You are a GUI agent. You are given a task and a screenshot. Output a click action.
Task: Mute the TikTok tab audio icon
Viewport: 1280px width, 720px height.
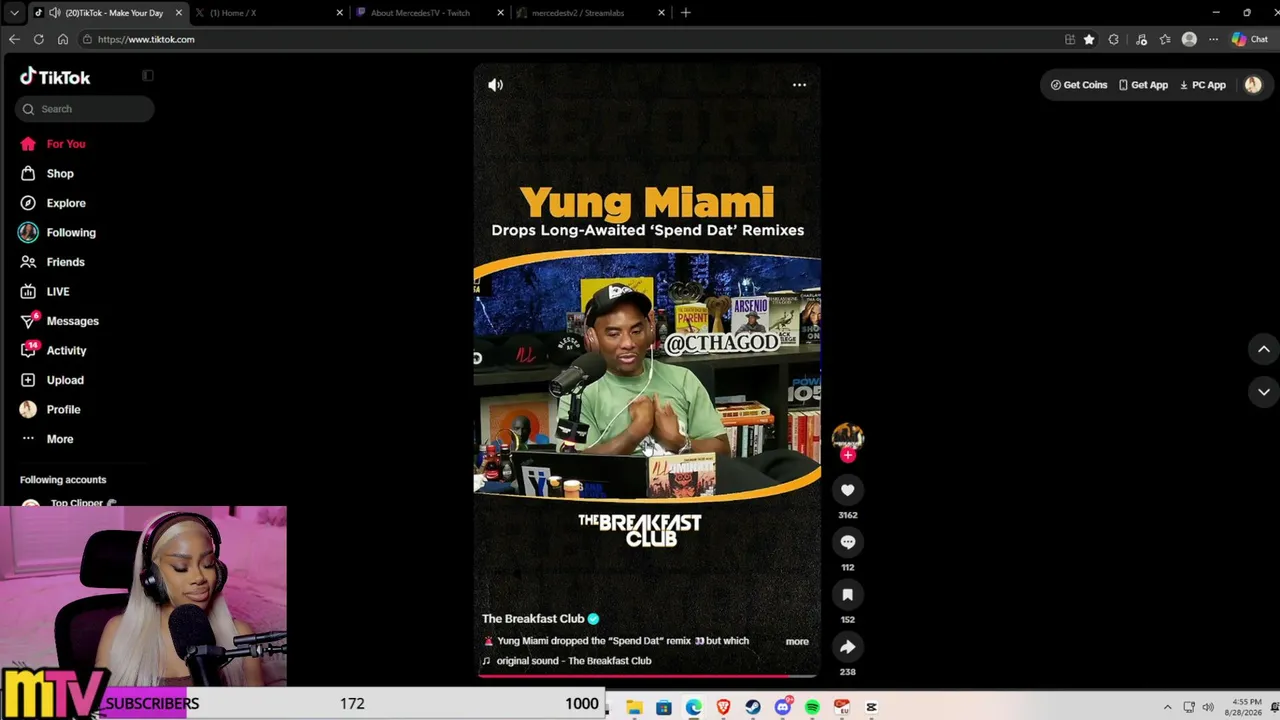(54, 13)
